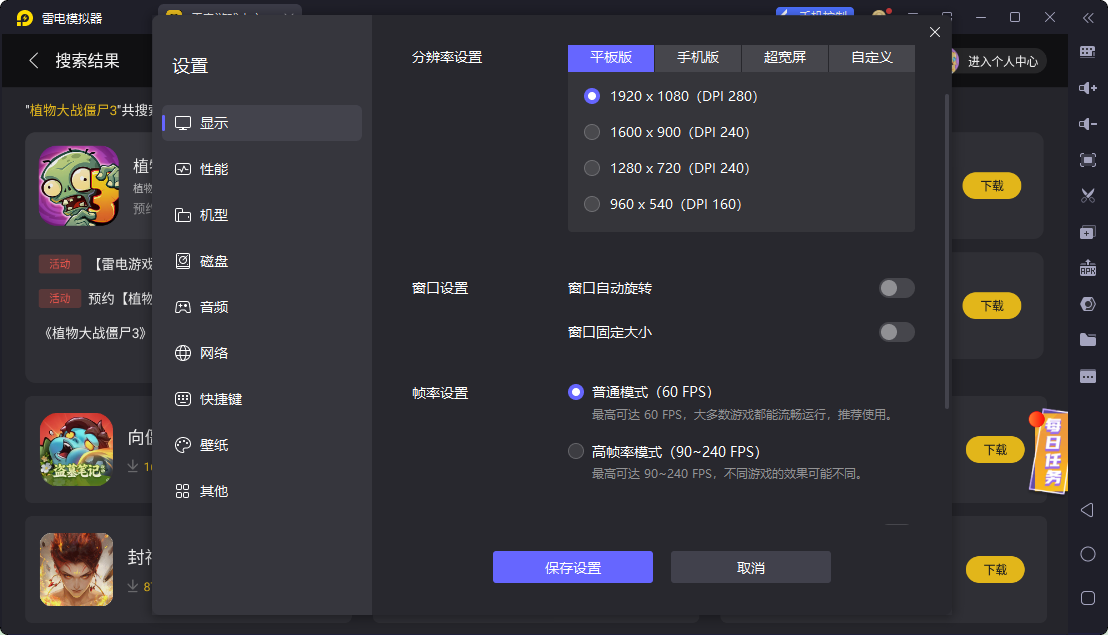
Task: Click the scissors icon in the sidebar
Action: tap(1088, 195)
